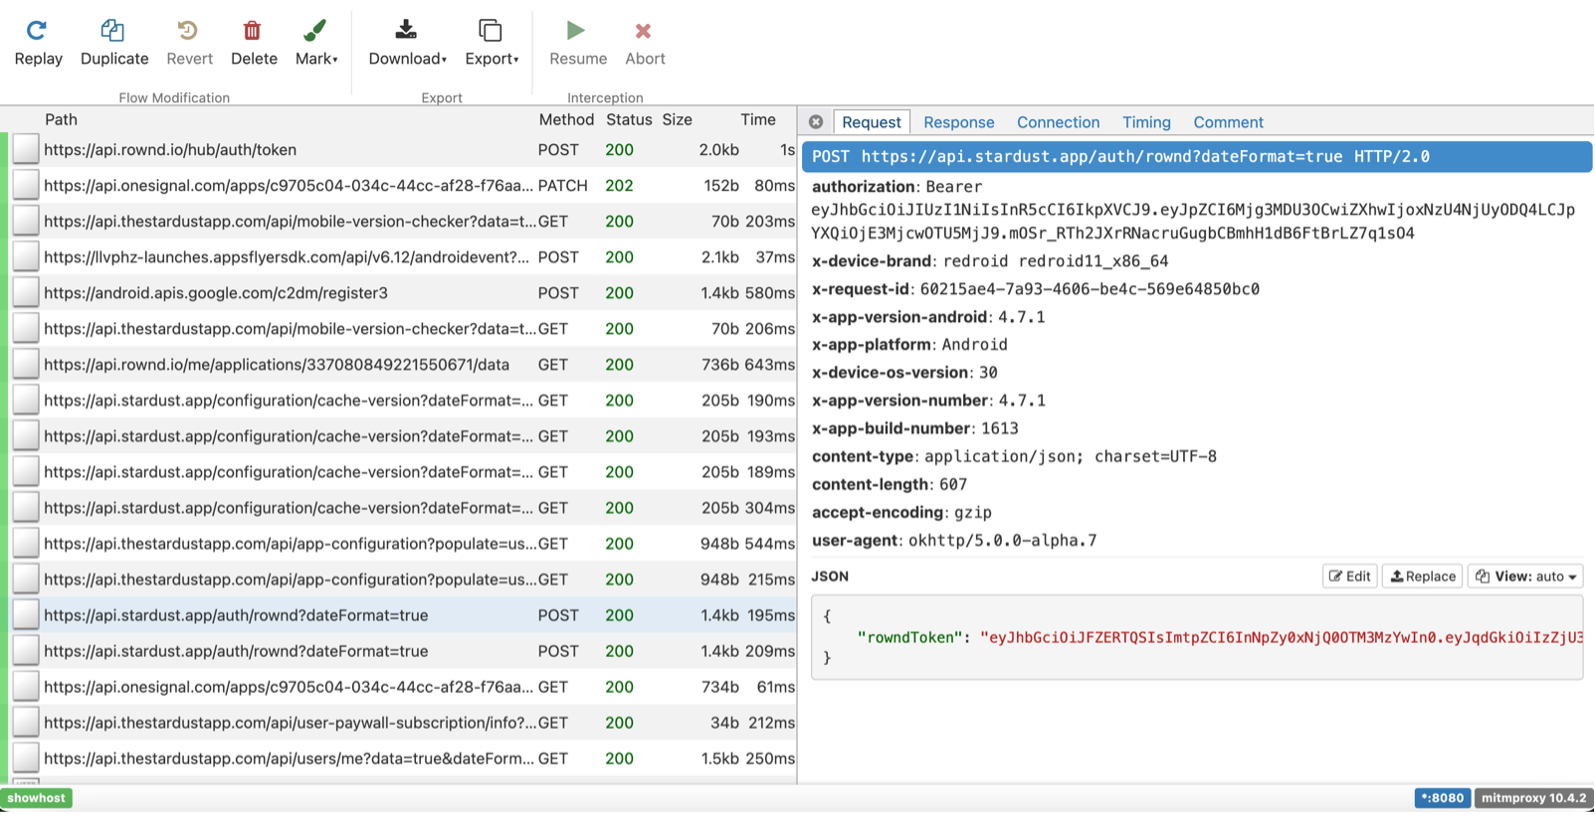1595x815 pixels.
Task: Check the box for api.rownd.io/hub/auth/token flow
Action: pos(26,150)
